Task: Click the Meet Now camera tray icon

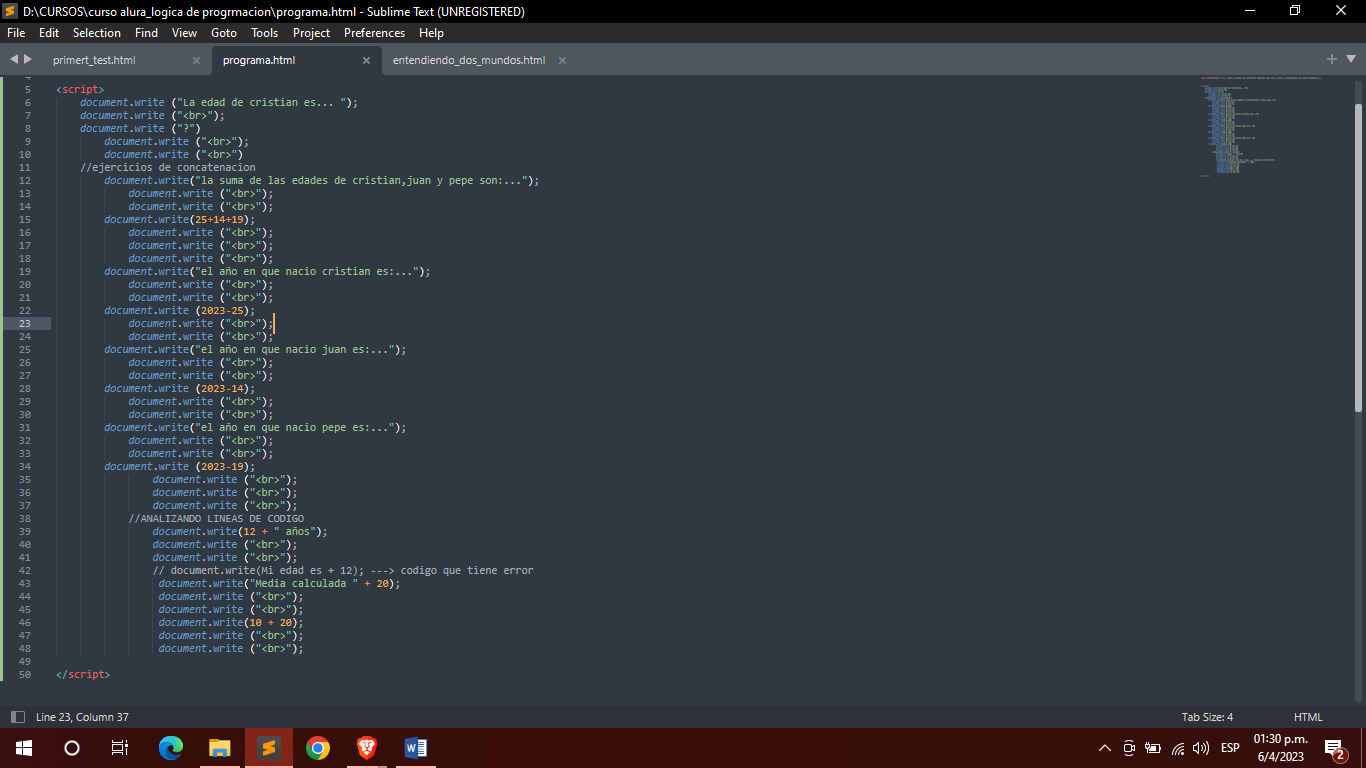Action: pyautogui.click(x=1129, y=747)
